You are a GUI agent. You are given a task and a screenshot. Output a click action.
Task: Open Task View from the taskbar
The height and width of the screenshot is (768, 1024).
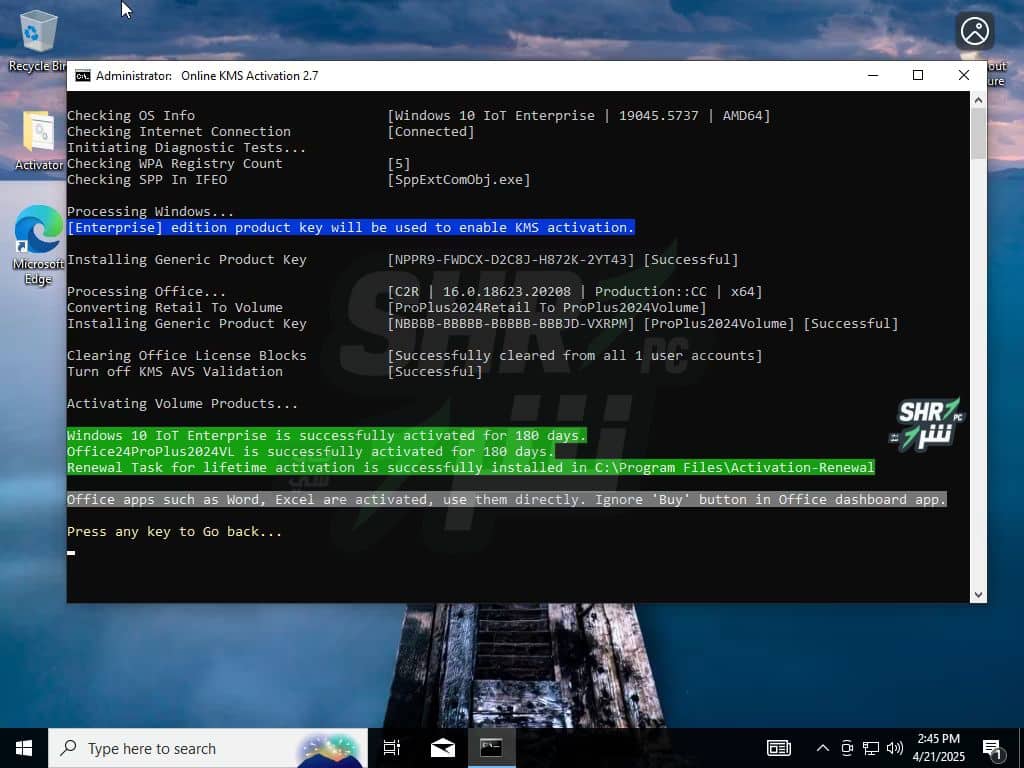(392, 748)
